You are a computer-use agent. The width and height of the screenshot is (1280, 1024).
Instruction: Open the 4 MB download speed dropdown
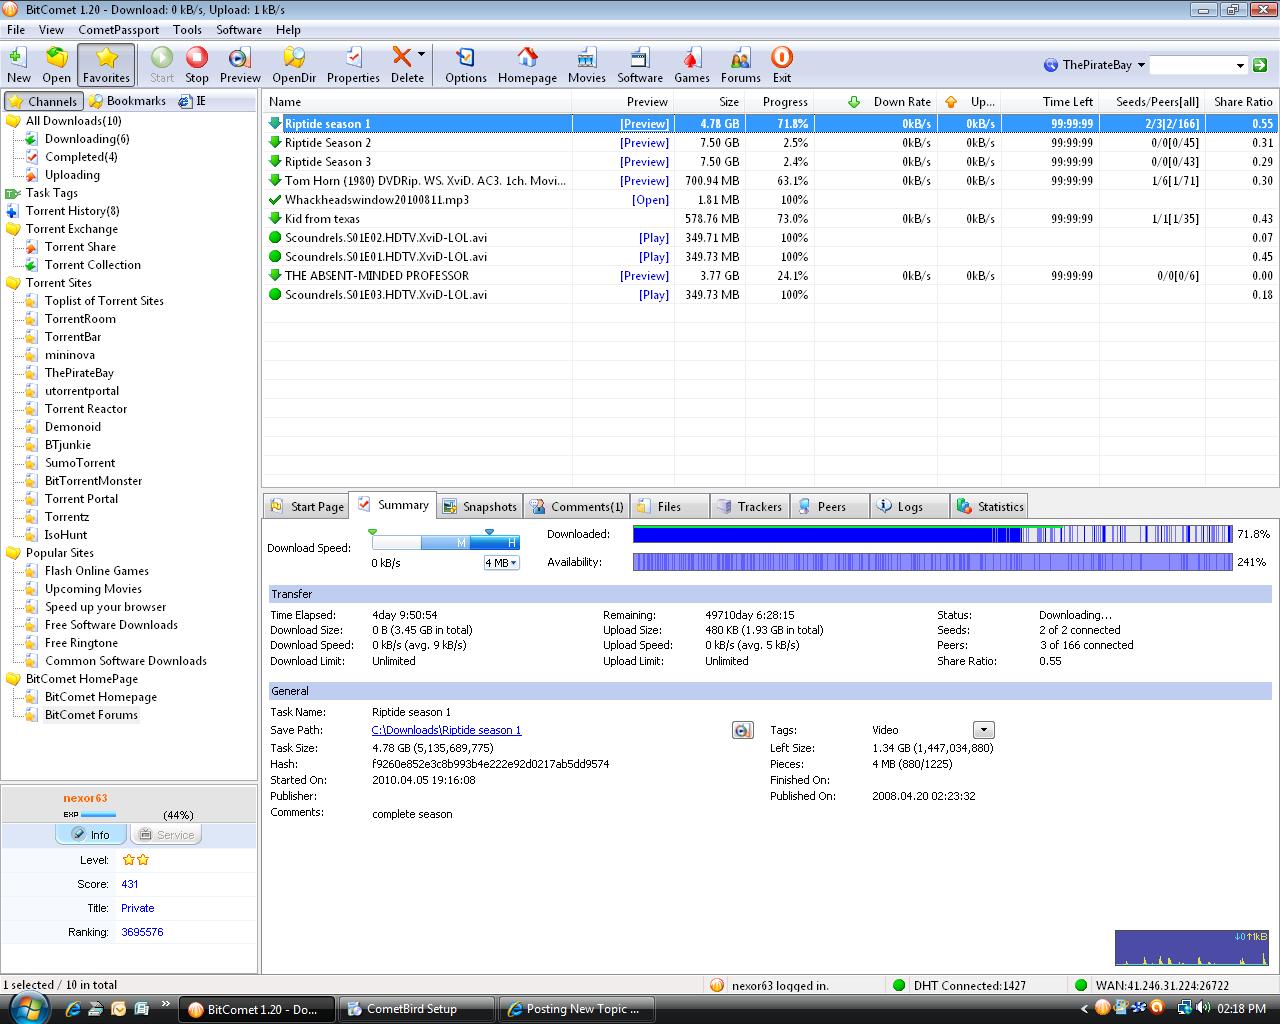coord(502,563)
